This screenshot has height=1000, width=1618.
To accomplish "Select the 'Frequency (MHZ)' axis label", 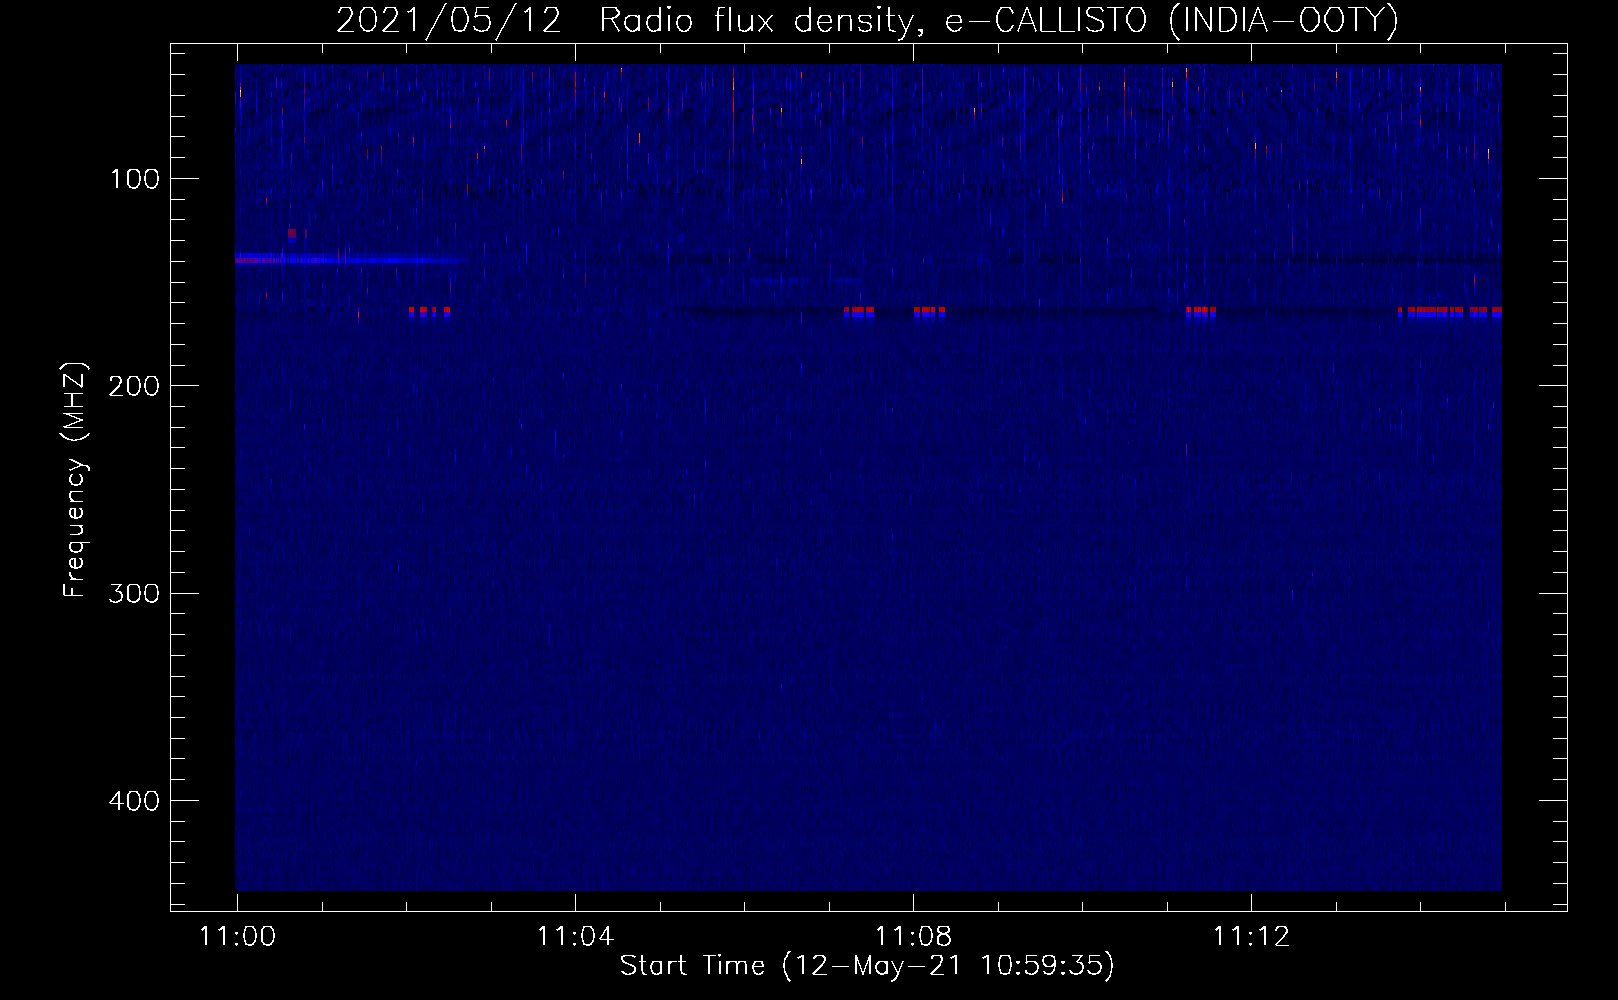I will [x=76, y=480].
